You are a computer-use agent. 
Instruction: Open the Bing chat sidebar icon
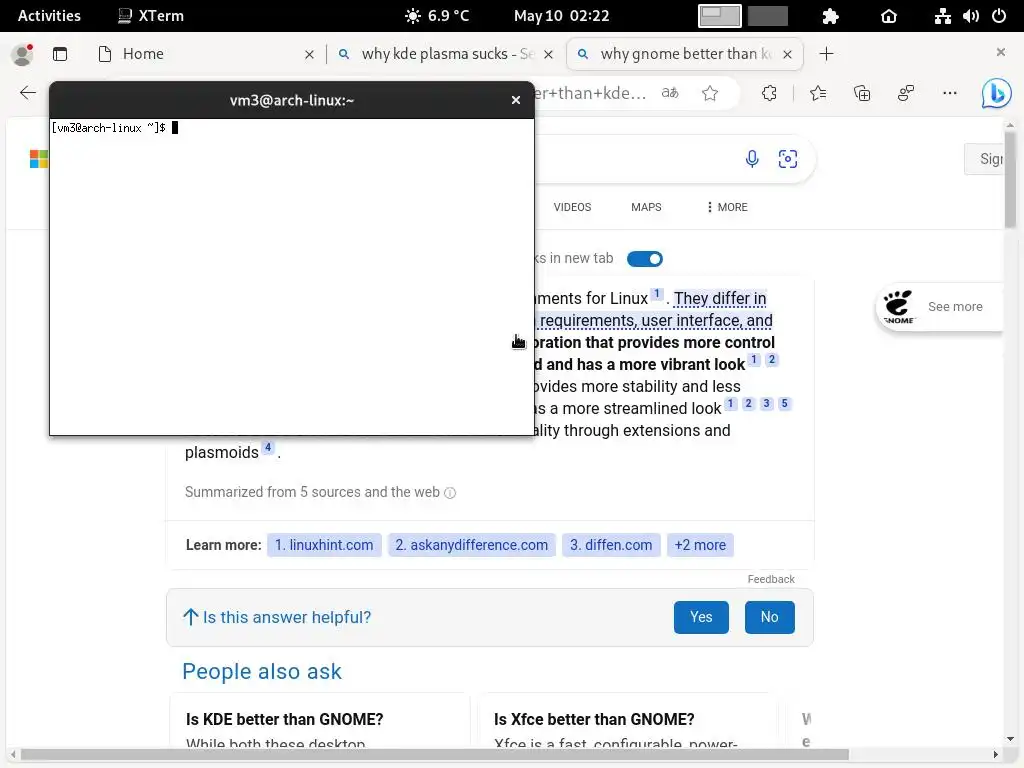(997, 93)
